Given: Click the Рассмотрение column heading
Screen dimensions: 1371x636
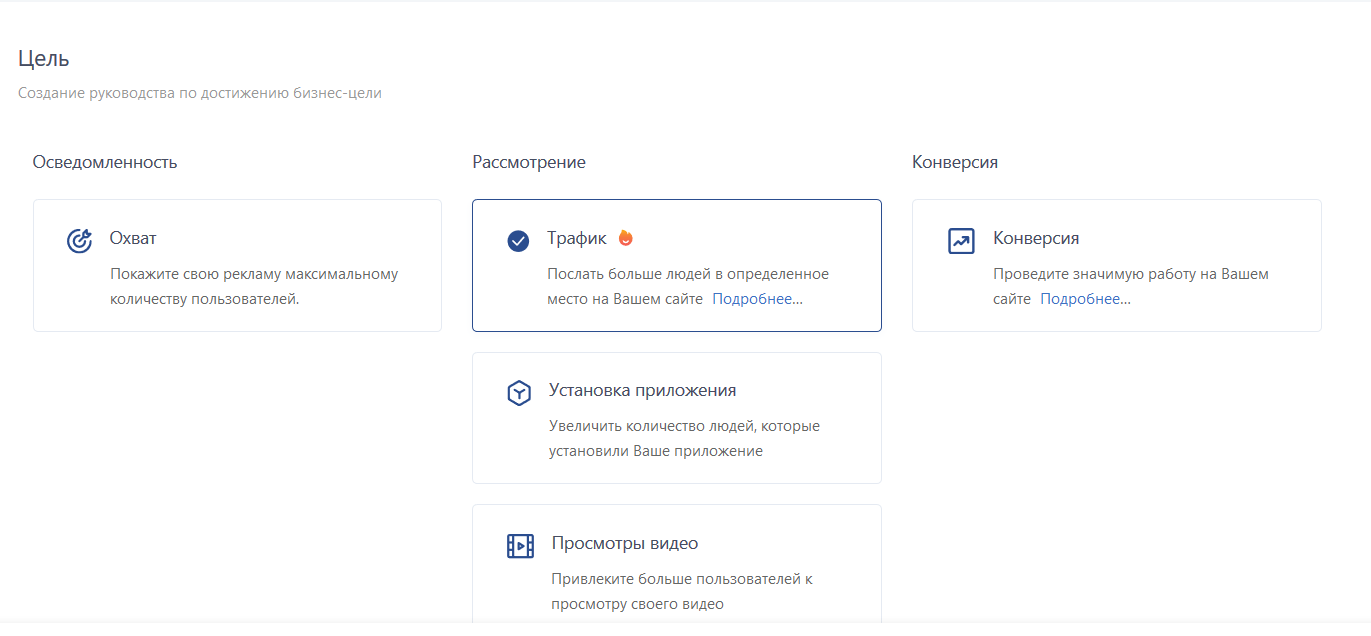Looking at the screenshot, I should click(529, 162).
